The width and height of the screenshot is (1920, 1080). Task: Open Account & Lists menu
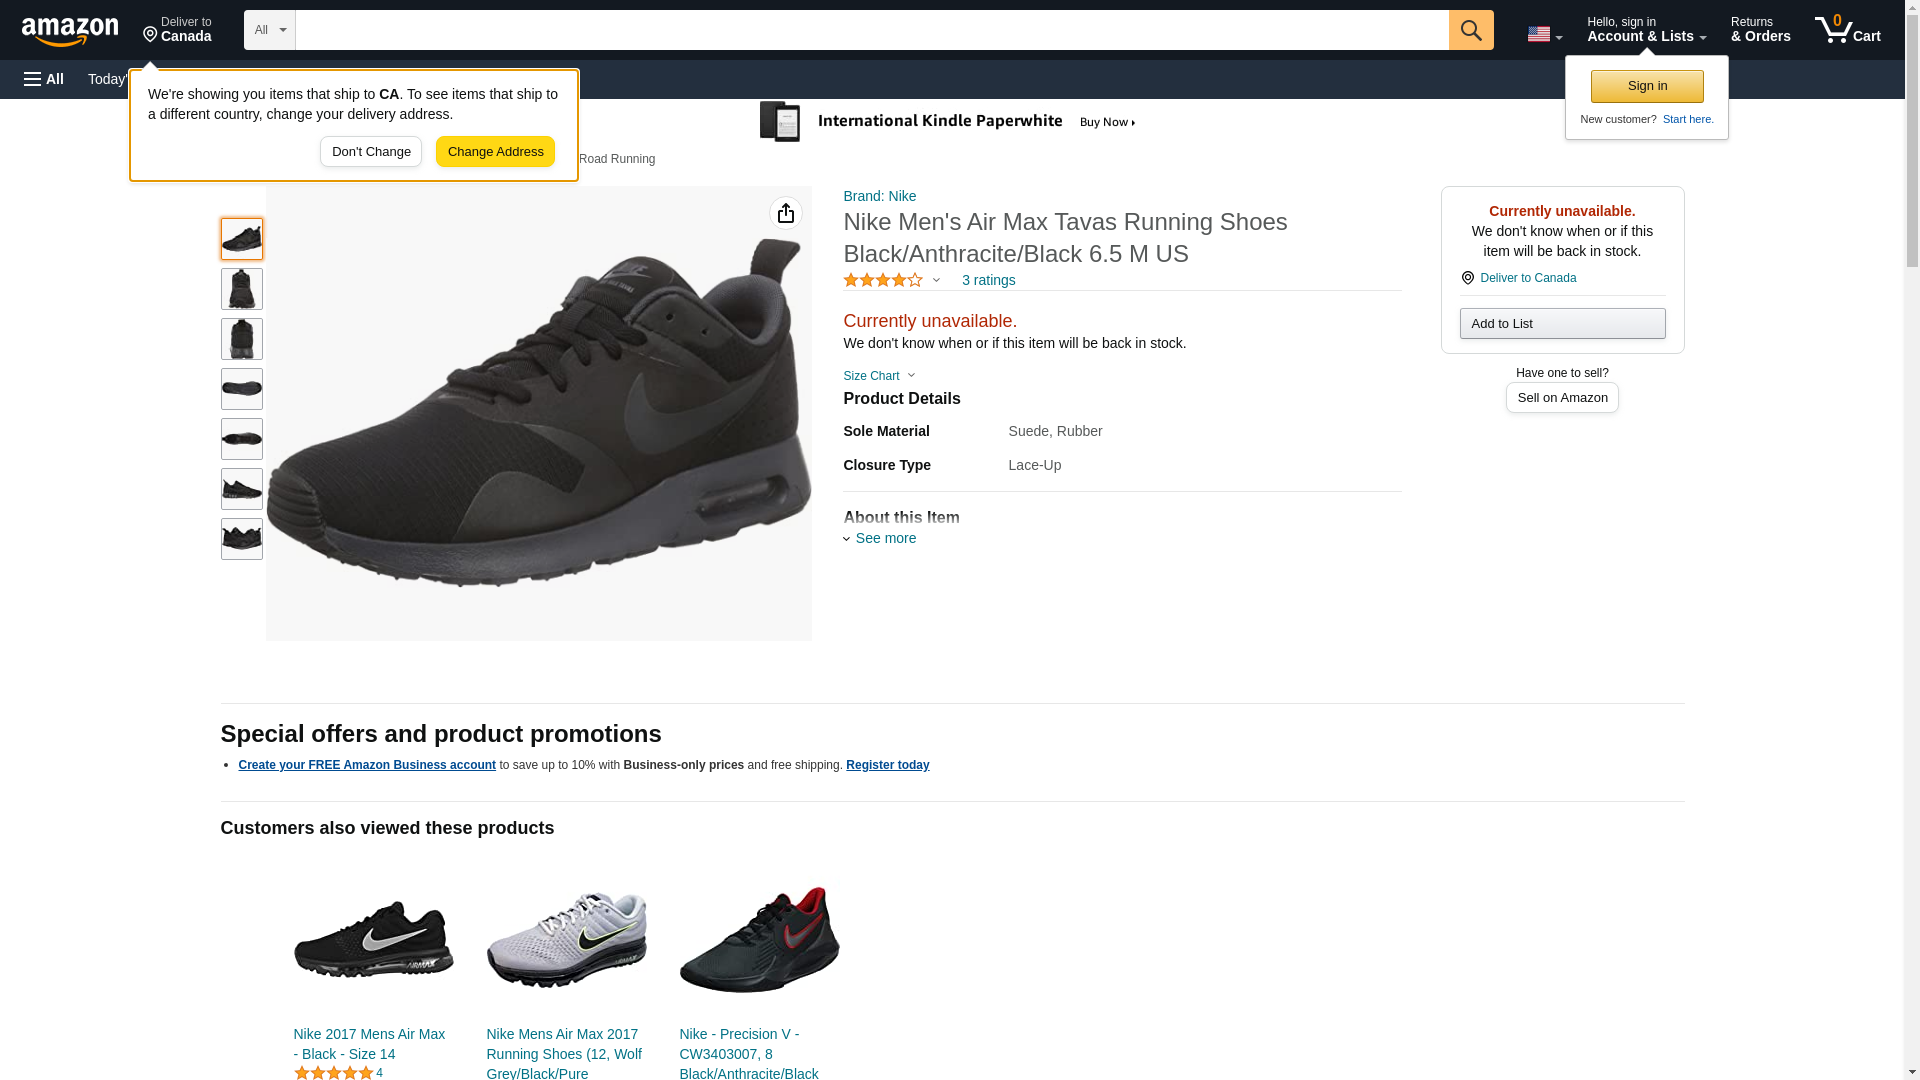pos(1646,30)
